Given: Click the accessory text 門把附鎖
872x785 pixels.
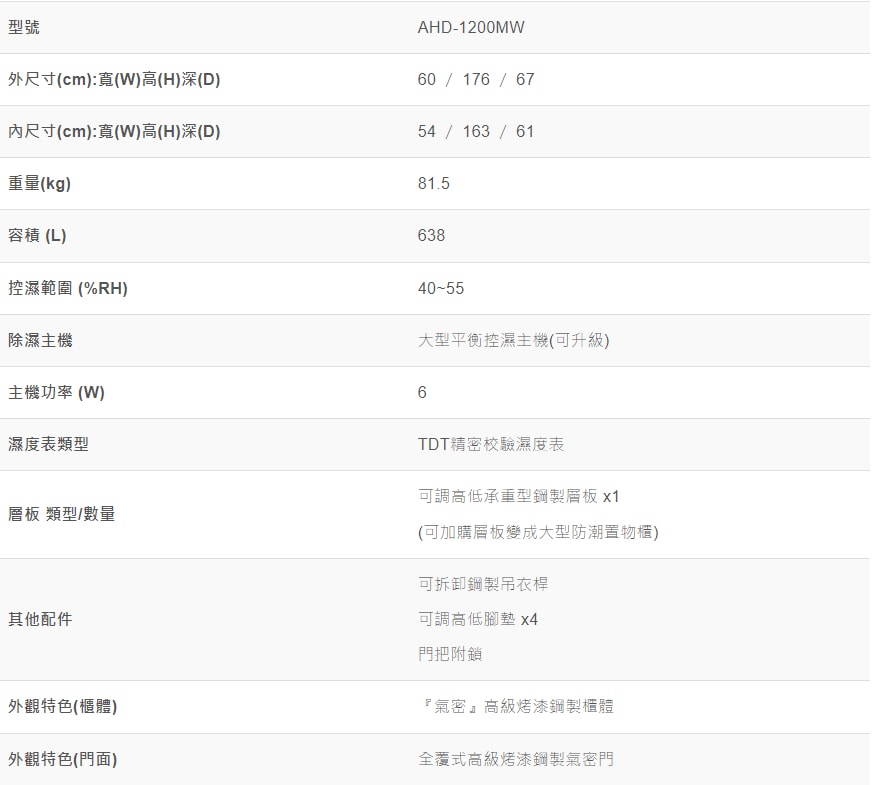Looking at the screenshot, I should coord(450,654).
